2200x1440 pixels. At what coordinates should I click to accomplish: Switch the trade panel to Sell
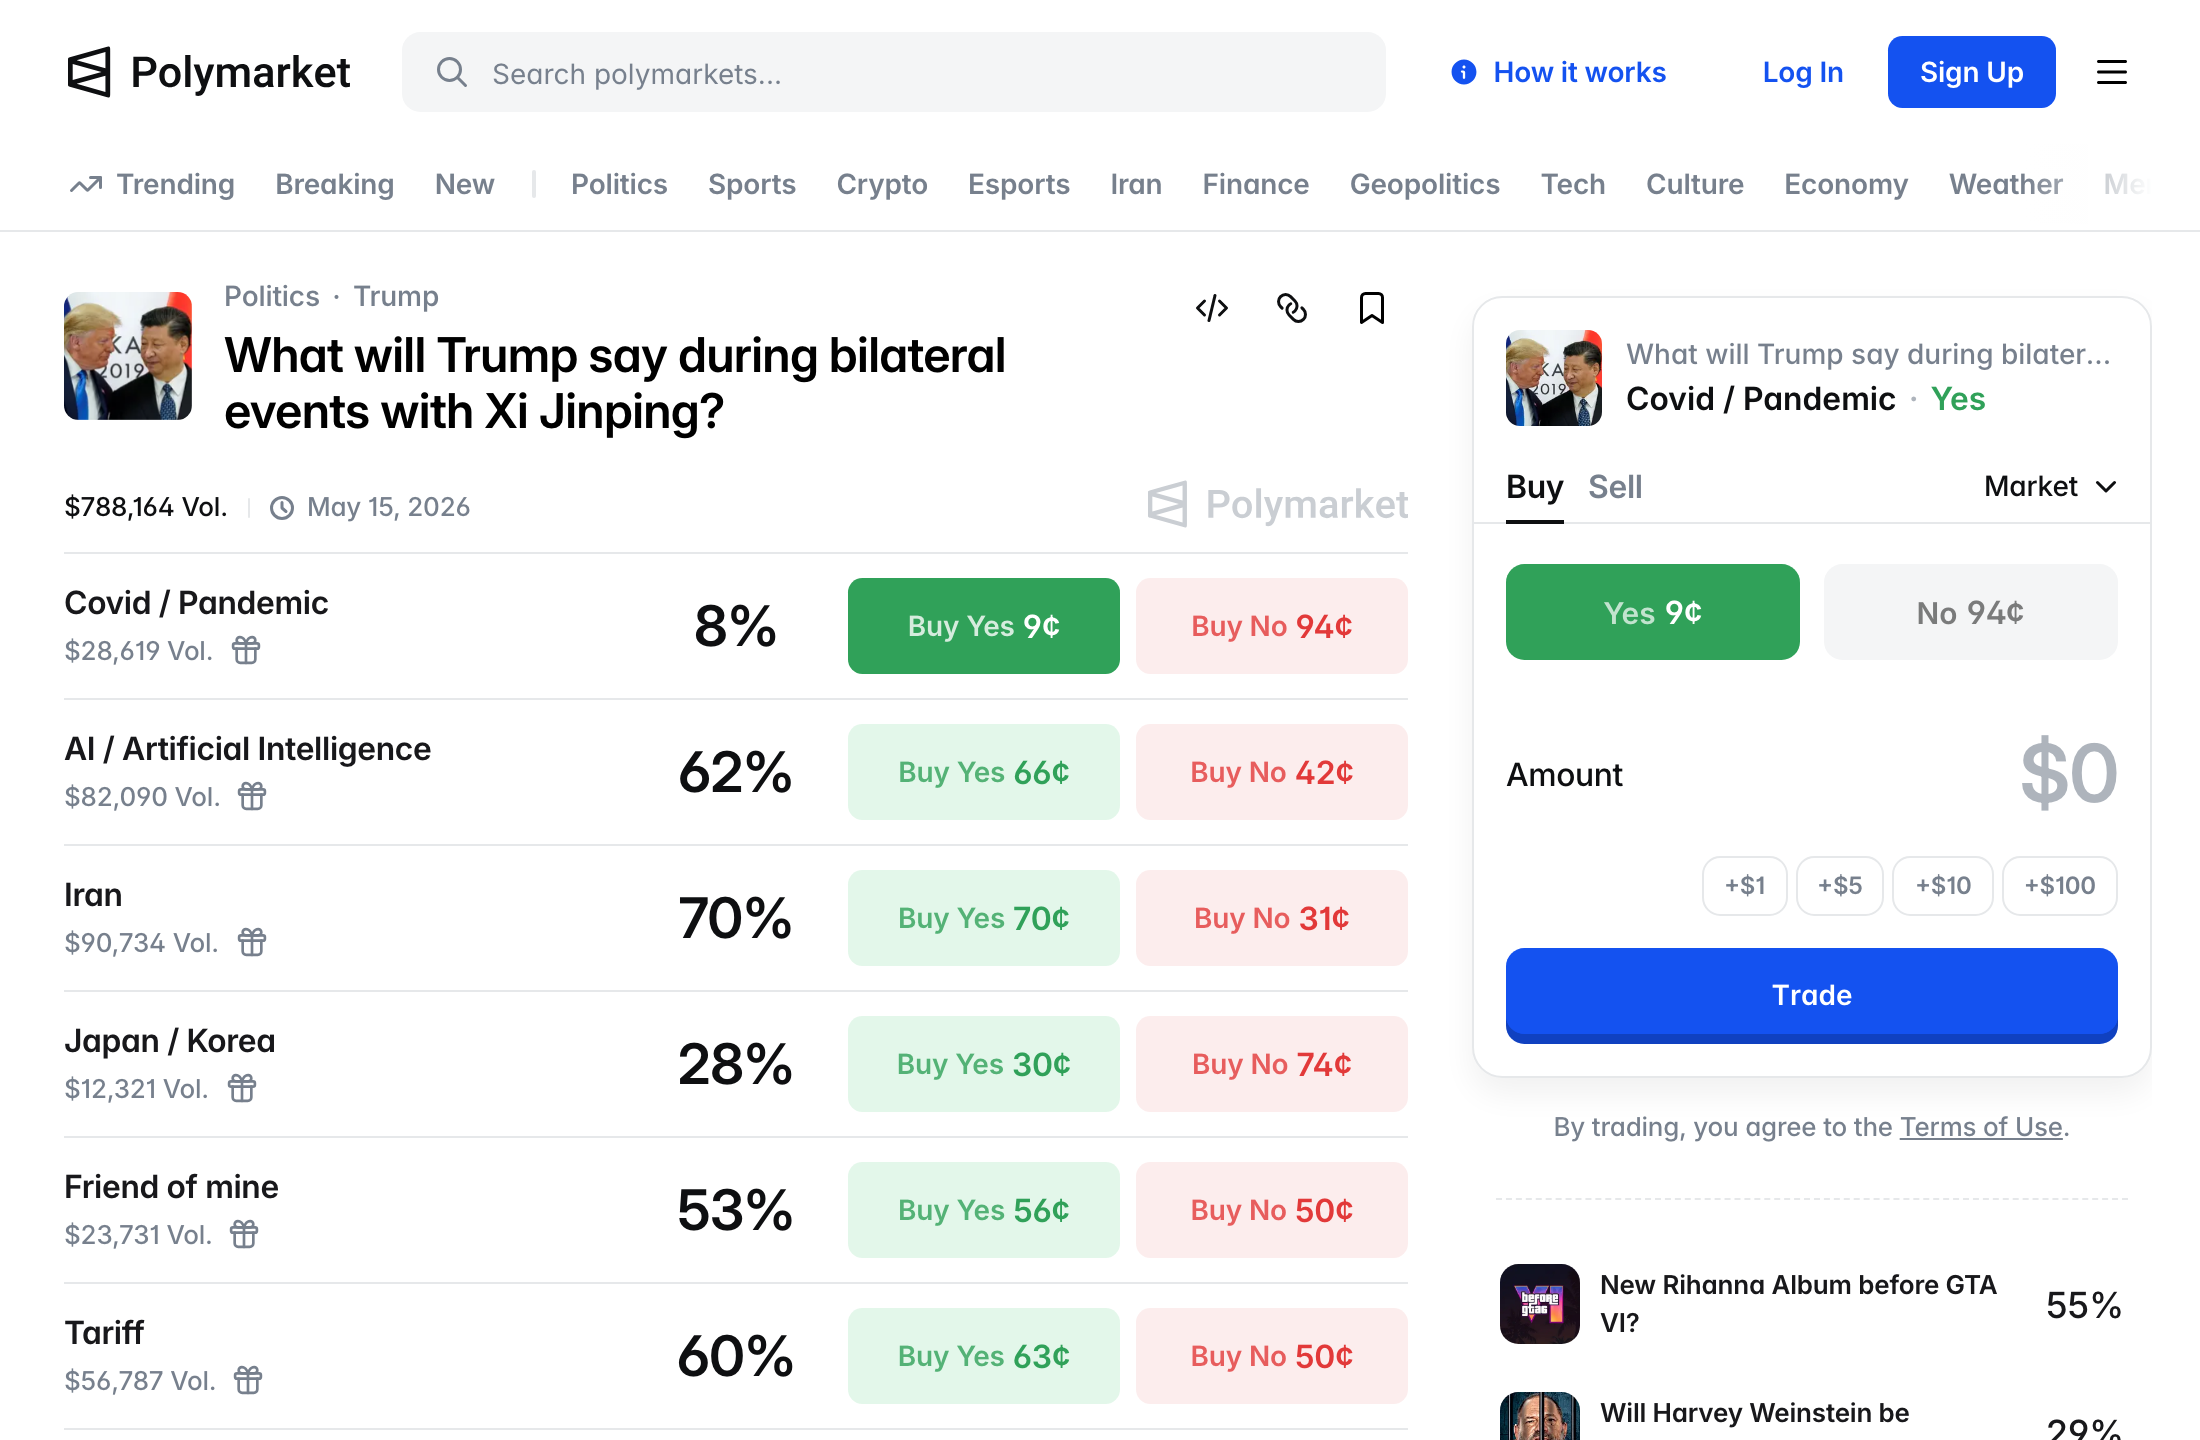click(1615, 487)
